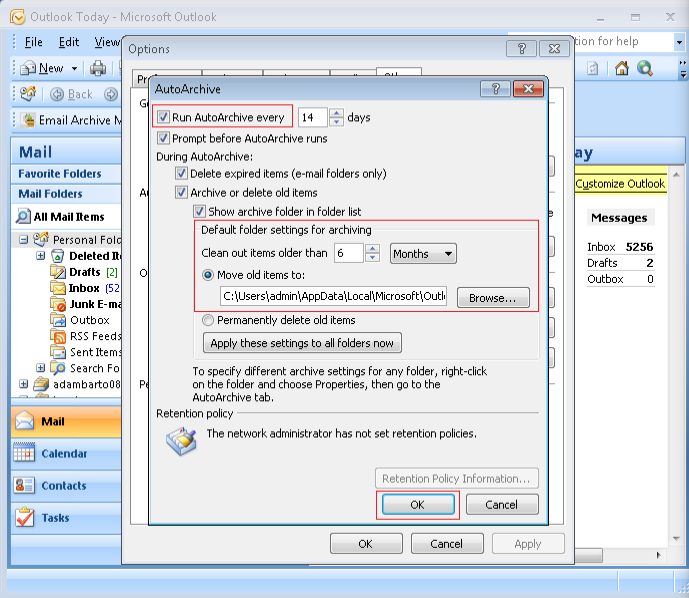Viewport: 689px width, 598px height.
Task: Open the Drafts folder
Action: click(84, 272)
